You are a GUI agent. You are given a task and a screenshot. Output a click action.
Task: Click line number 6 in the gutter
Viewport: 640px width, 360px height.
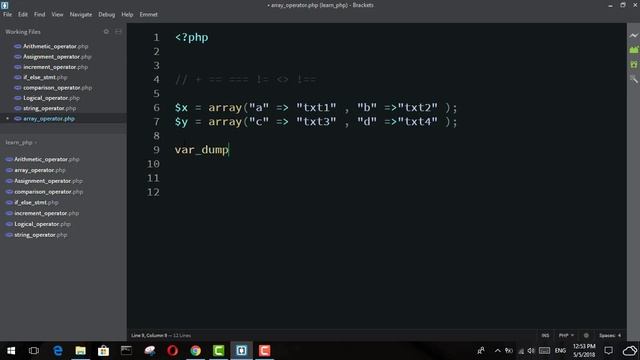coord(156,108)
